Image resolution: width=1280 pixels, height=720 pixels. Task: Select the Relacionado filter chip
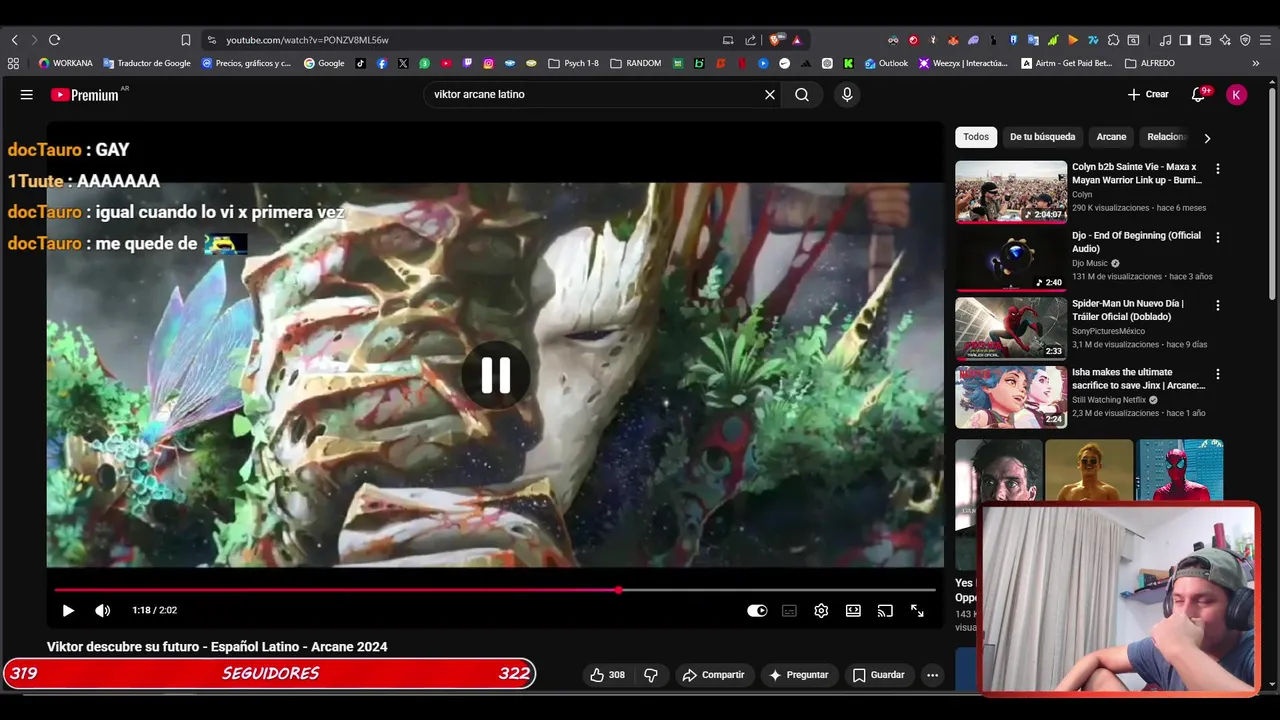point(1166,137)
